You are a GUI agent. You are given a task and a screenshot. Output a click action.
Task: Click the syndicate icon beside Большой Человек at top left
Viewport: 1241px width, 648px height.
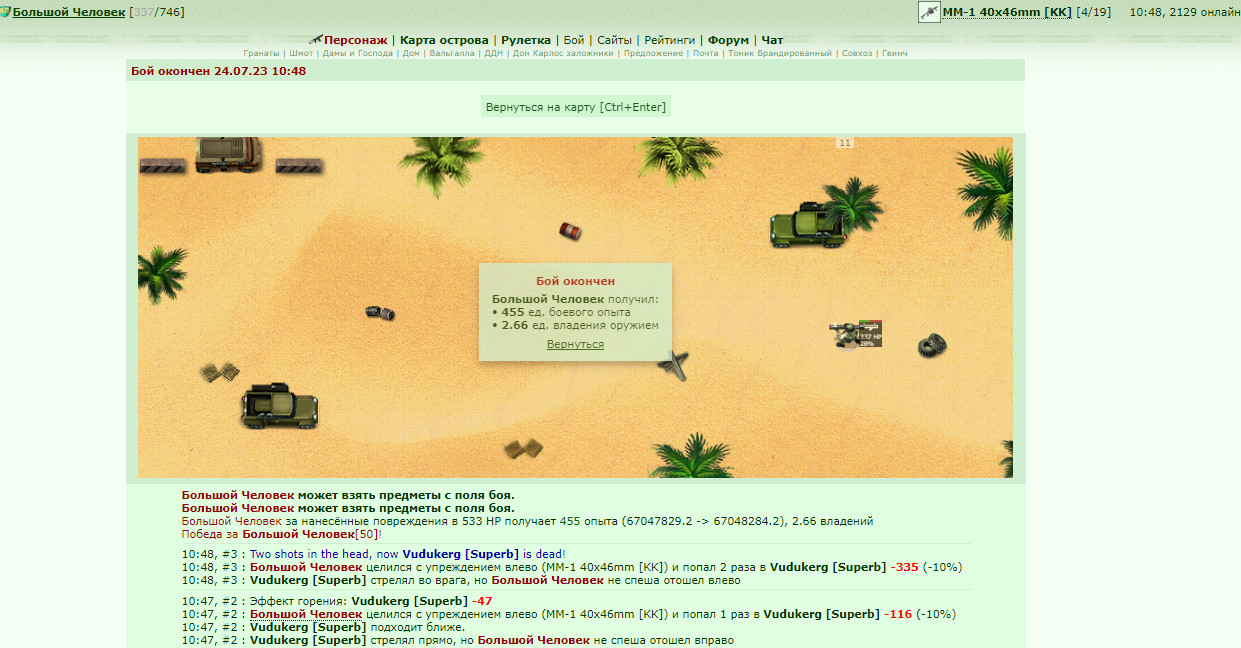(6, 12)
